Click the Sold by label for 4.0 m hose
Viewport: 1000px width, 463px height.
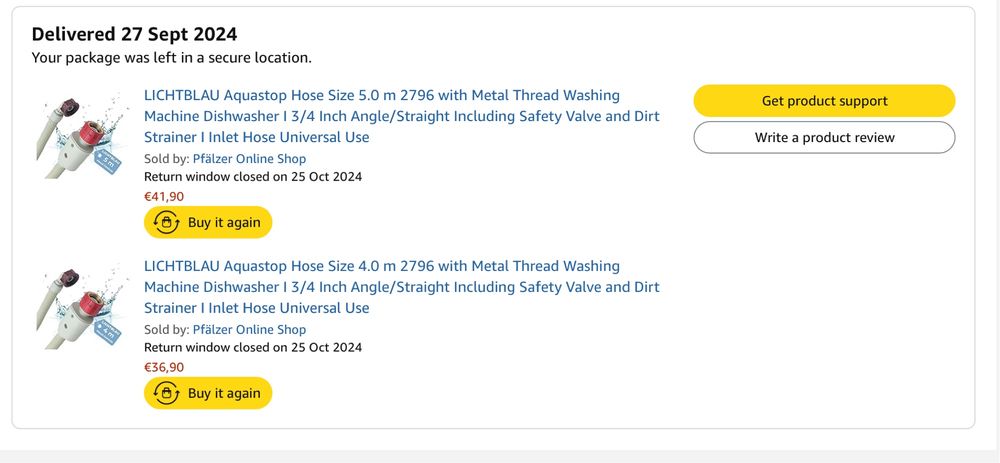pyautogui.click(x=166, y=330)
